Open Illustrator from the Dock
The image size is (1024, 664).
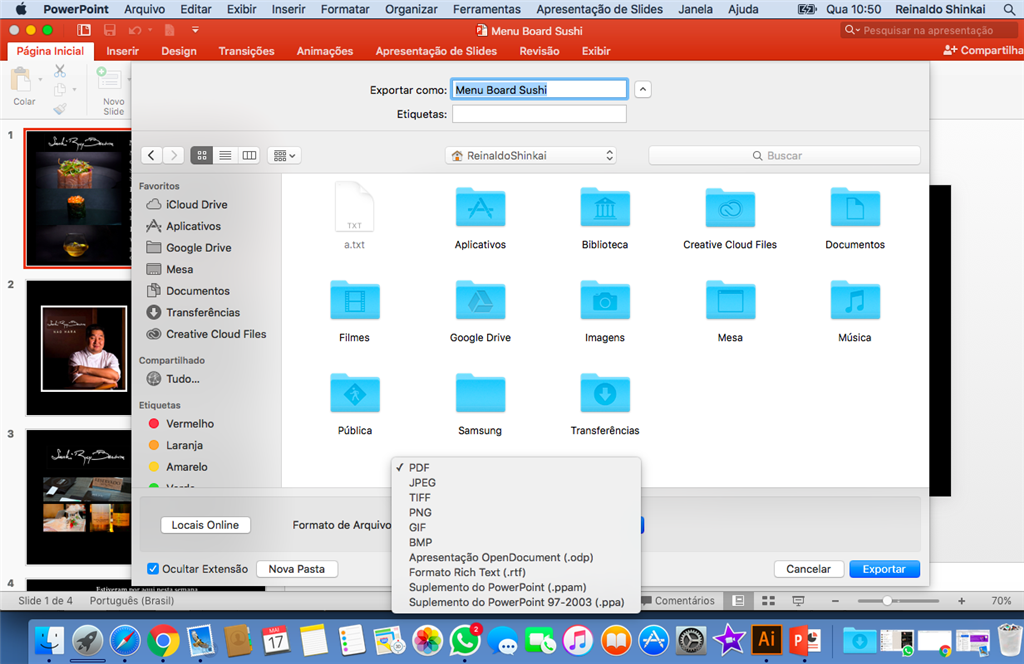click(767, 640)
